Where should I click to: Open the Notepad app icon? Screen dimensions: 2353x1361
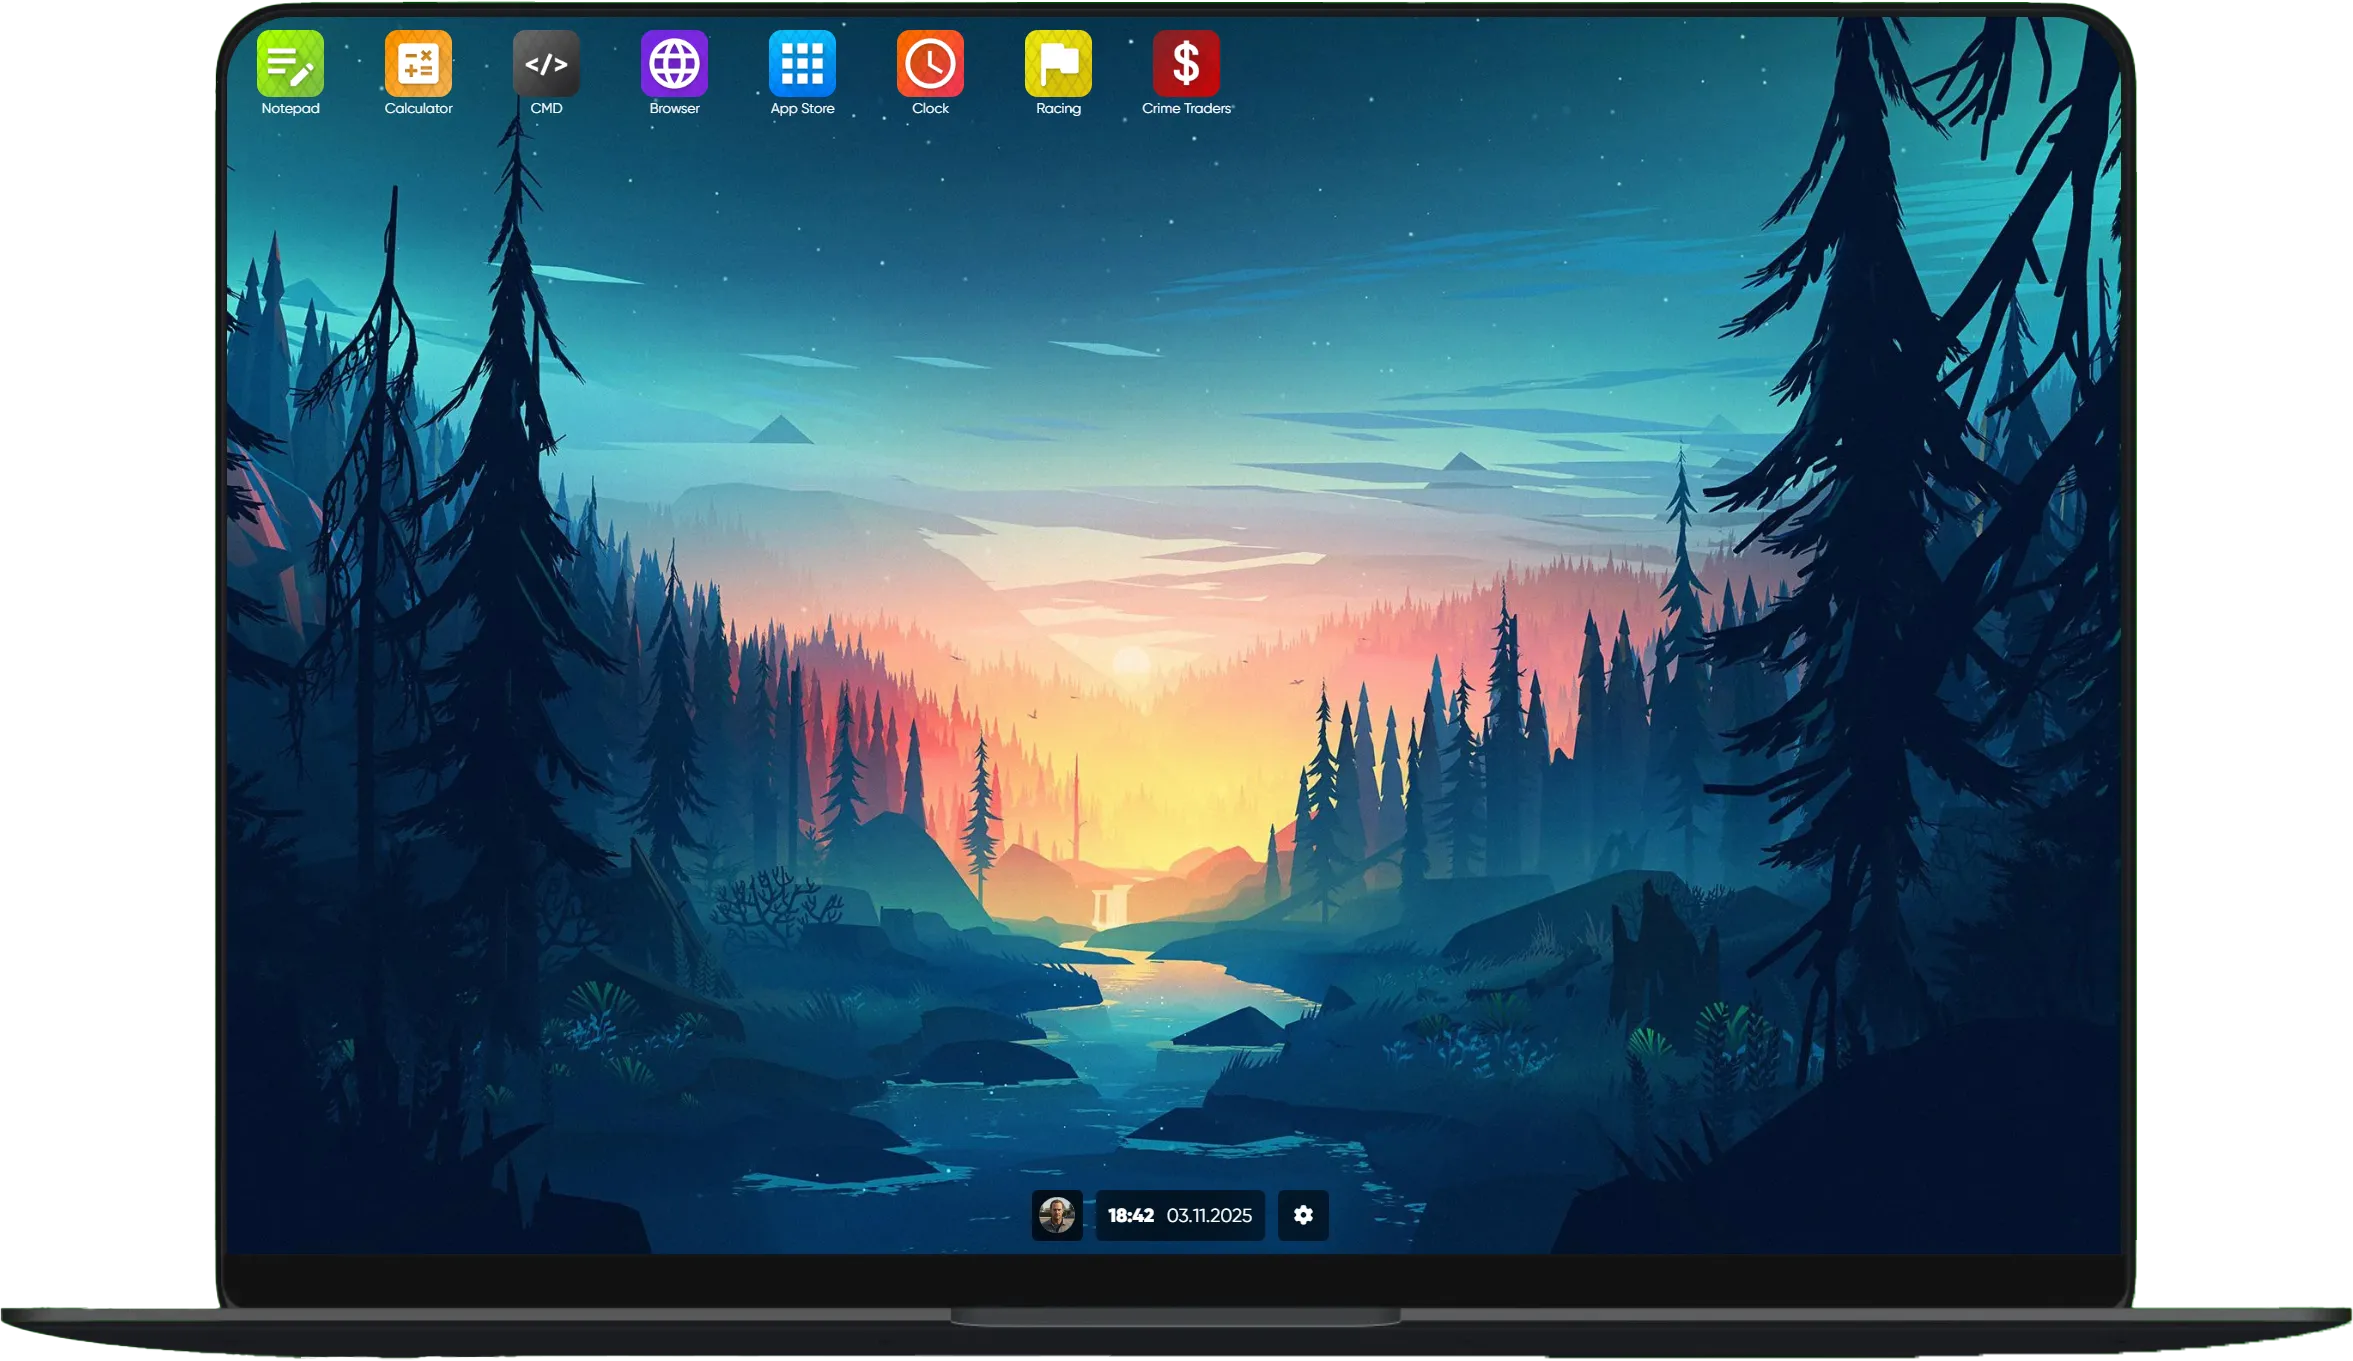tap(290, 63)
